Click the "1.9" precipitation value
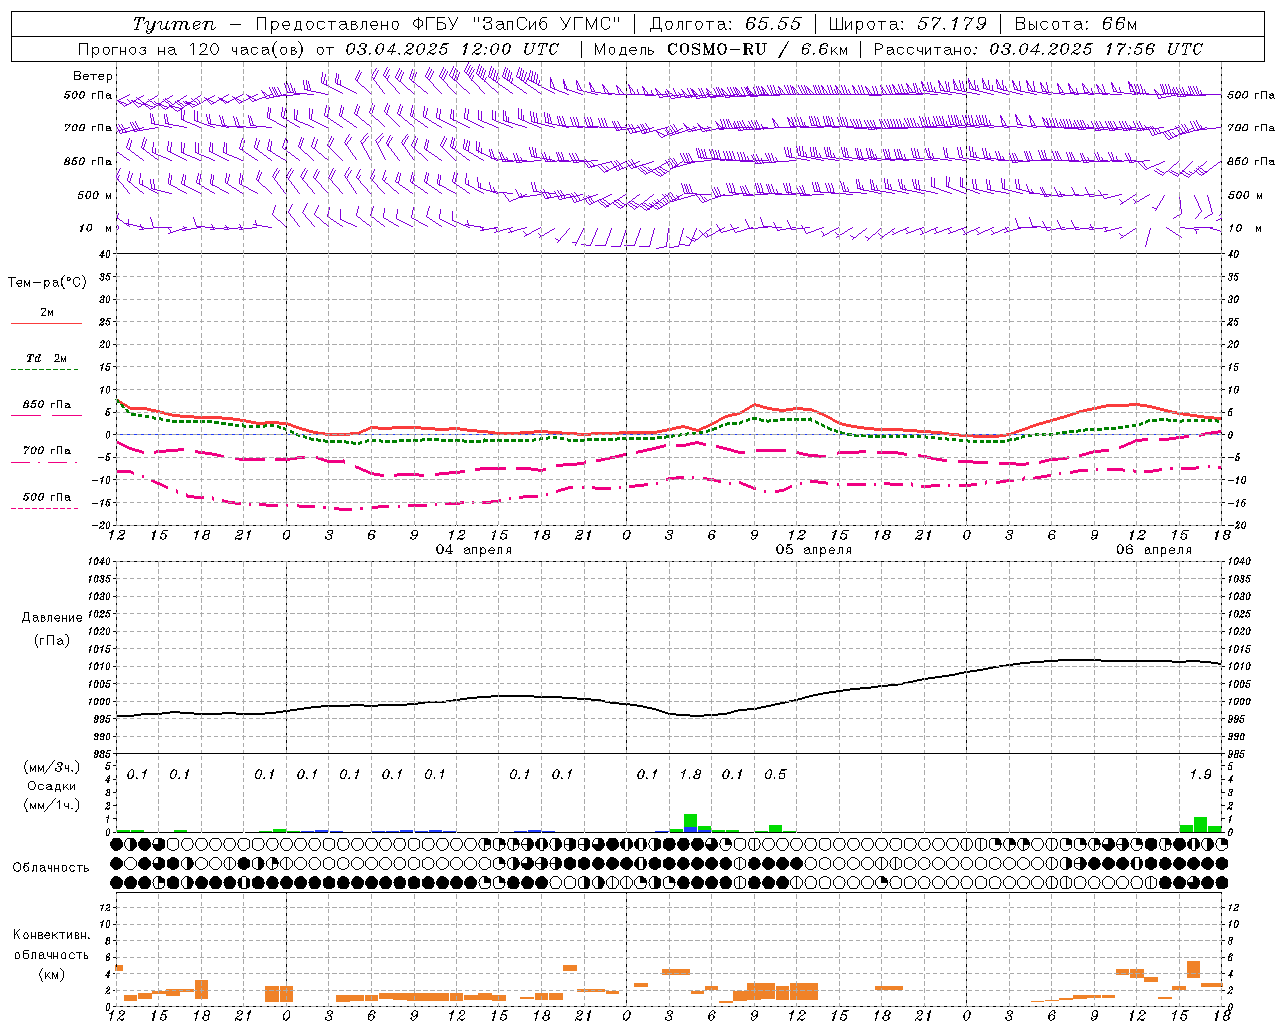1280x1024 pixels. pos(1200,774)
